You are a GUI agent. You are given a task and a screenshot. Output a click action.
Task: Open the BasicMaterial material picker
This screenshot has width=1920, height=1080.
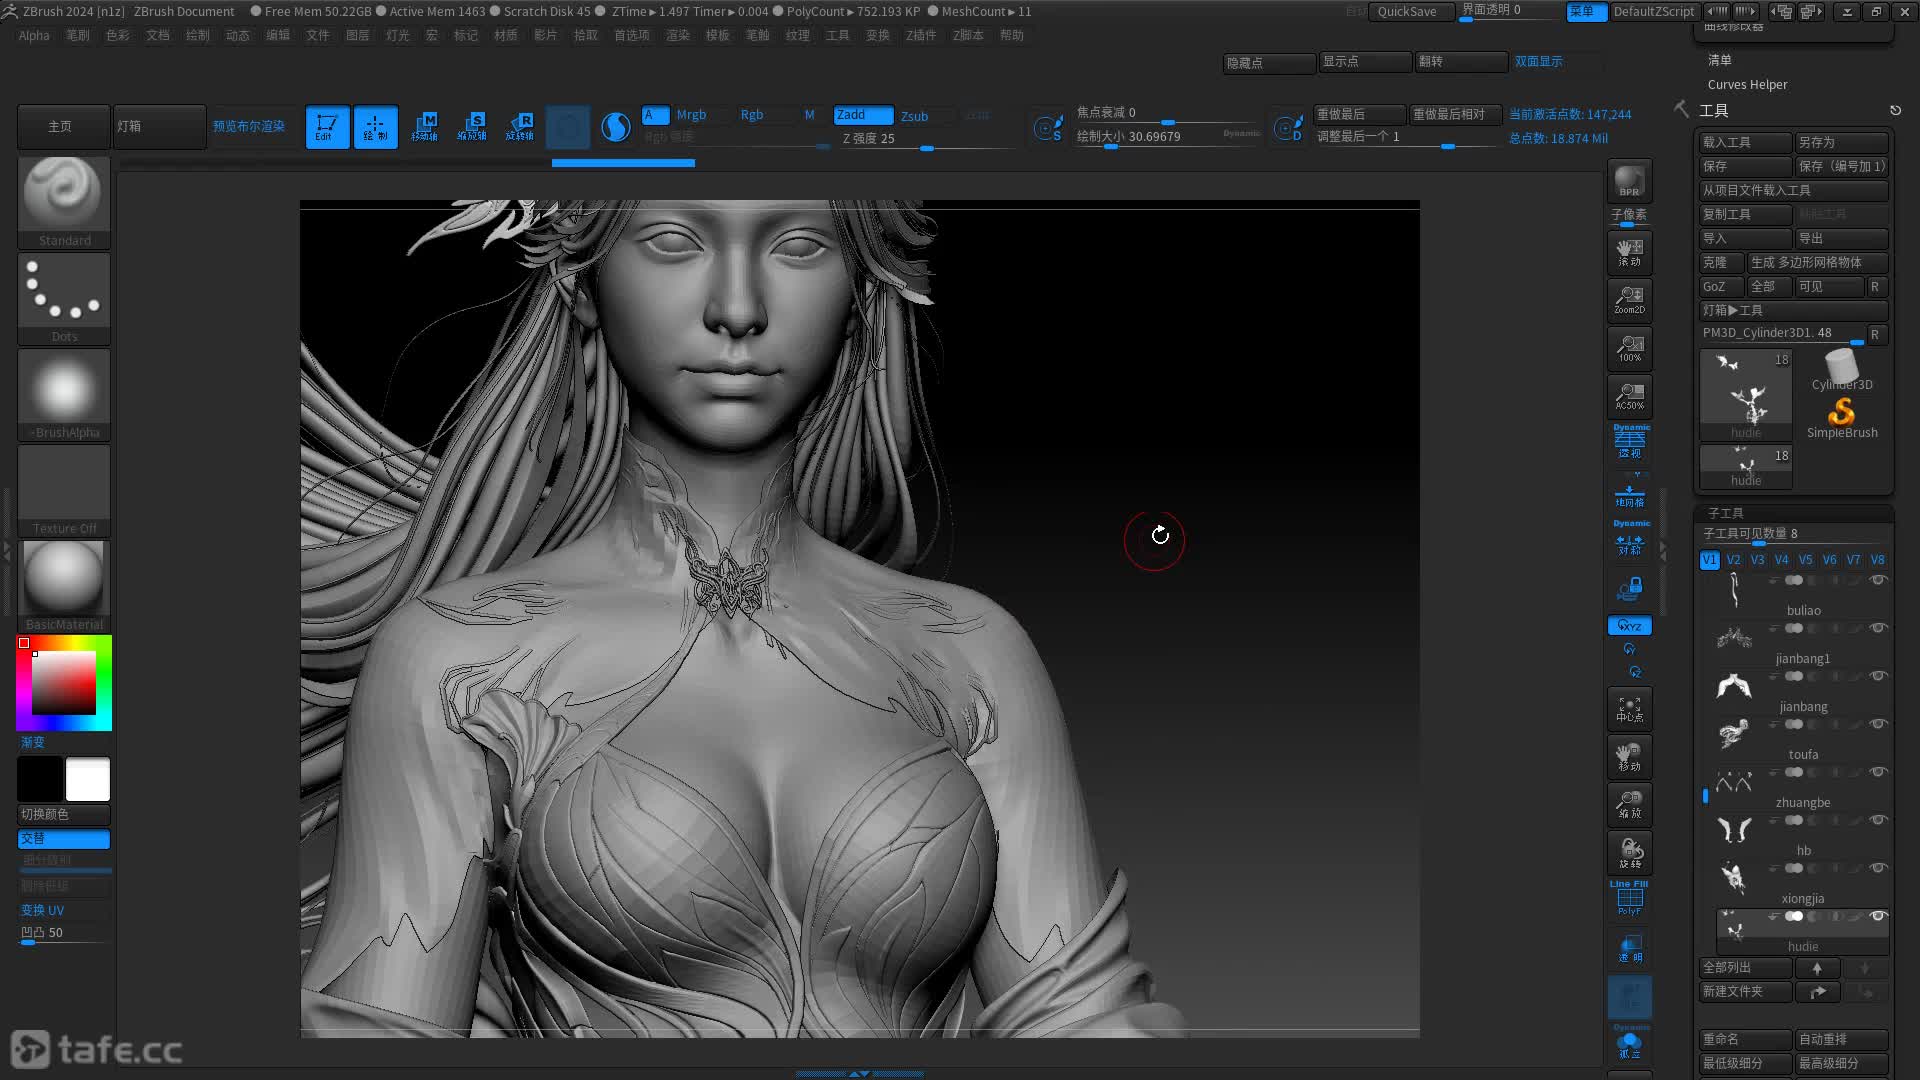pyautogui.click(x=64, y=587)
